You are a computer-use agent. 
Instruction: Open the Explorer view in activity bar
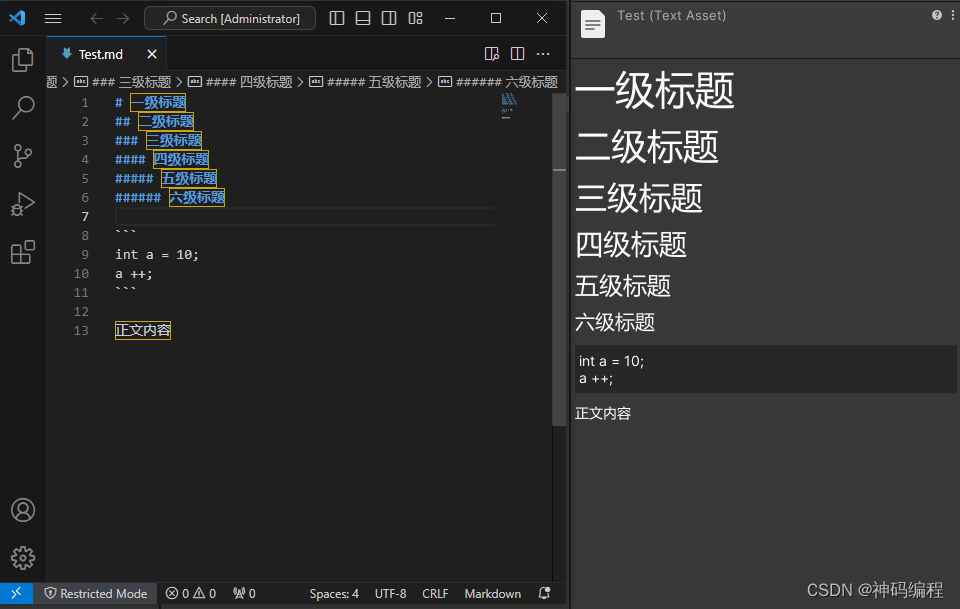click(x=23, y=59)
